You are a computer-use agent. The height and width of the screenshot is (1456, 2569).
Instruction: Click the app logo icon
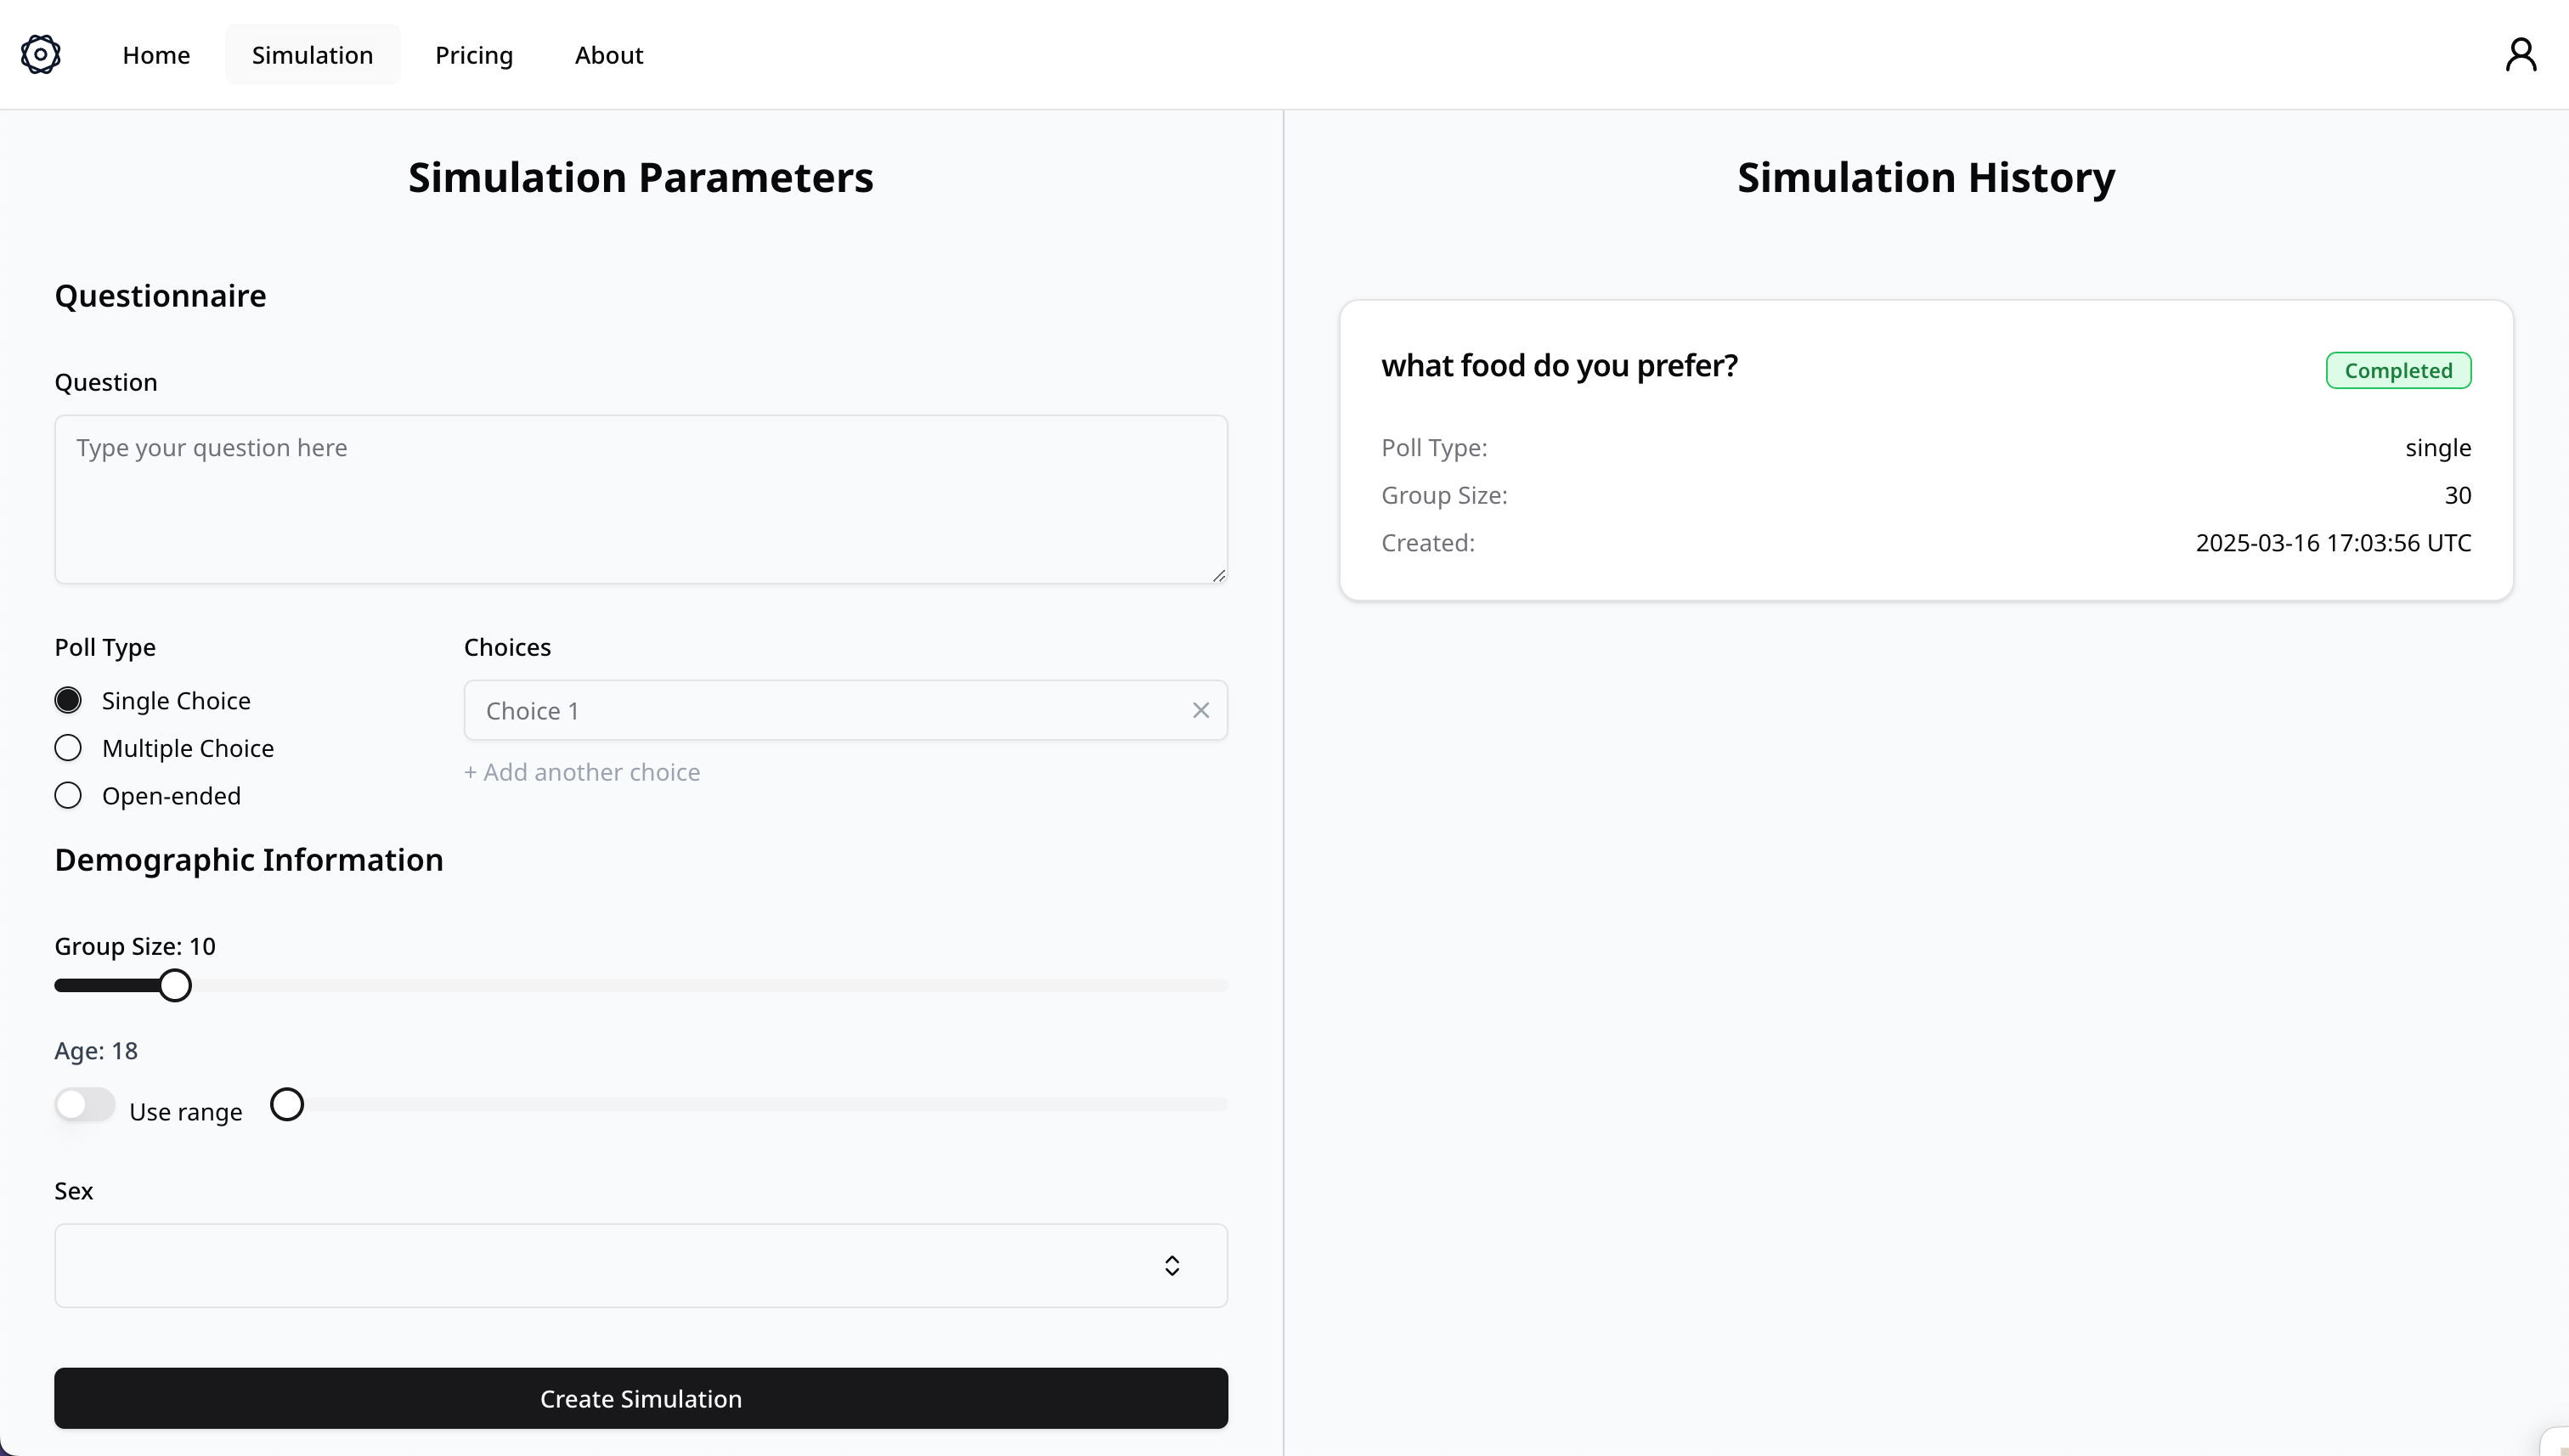pyautogui.click(x=41, y=54)
